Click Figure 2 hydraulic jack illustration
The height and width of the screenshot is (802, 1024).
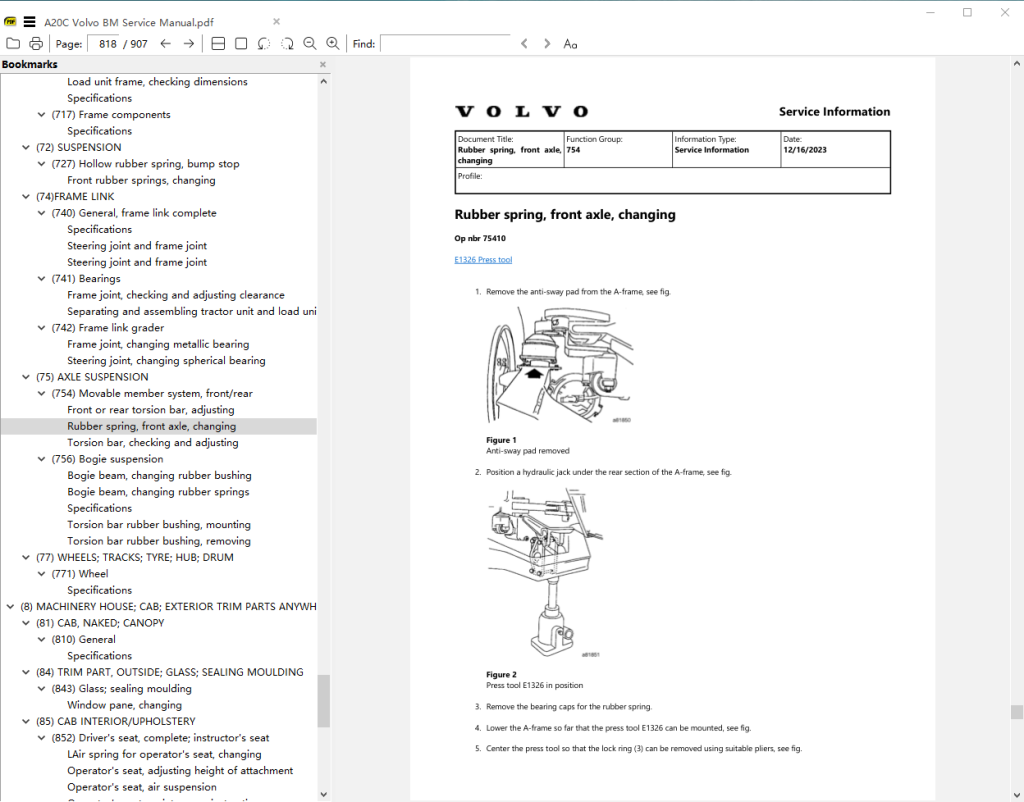(x=545, y=573)
